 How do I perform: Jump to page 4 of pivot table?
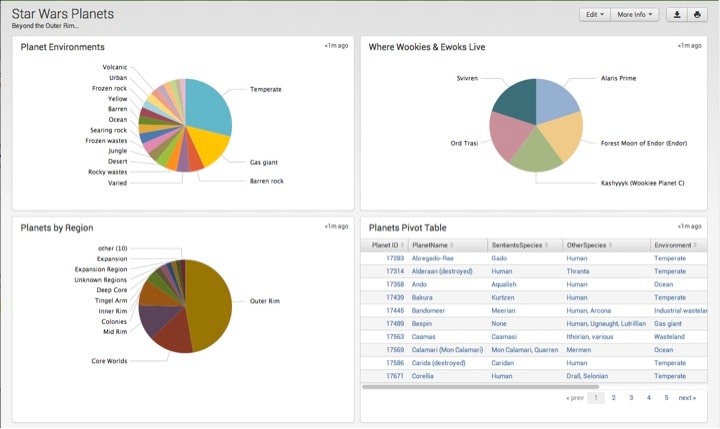(648, 398)
